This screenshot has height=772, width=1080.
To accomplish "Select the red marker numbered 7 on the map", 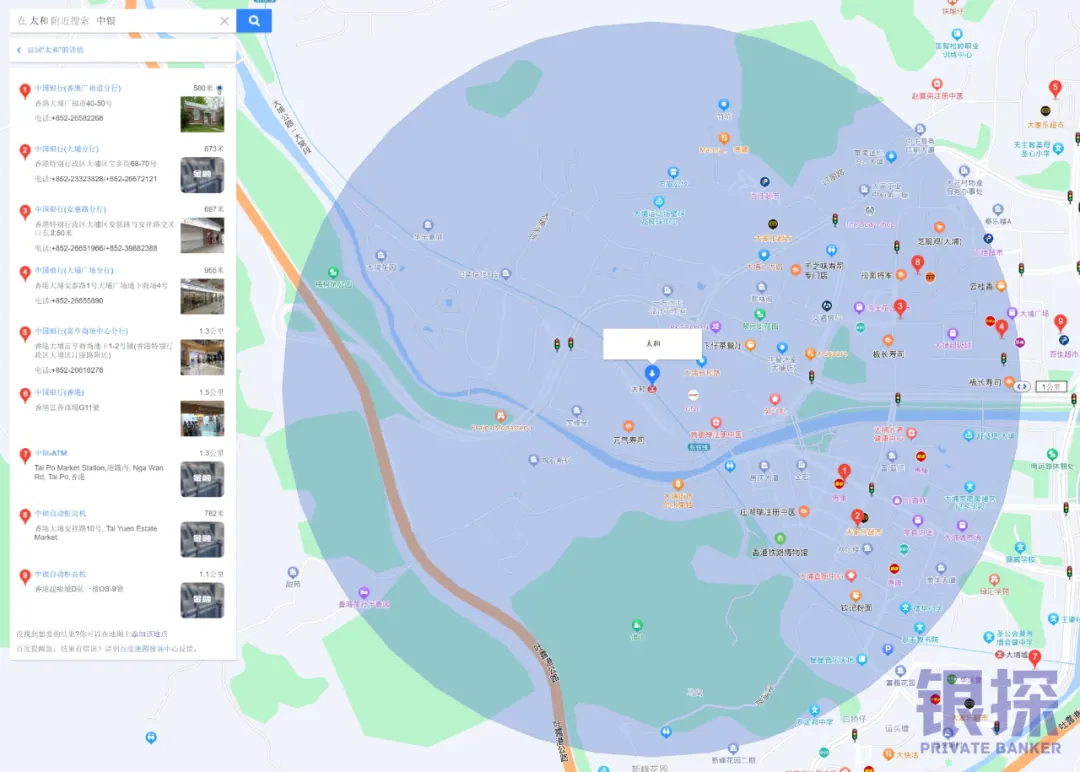I will click(x=1034, y=658).
